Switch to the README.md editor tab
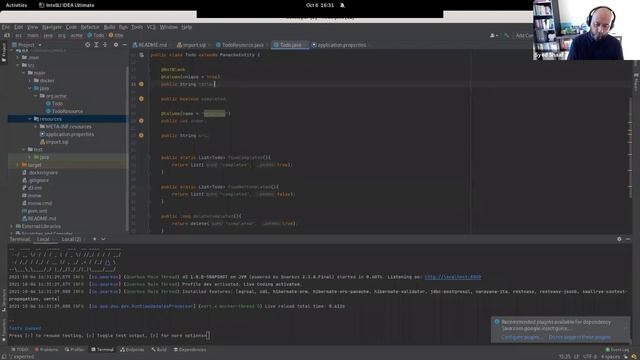Image resolution: width=640 pixels, height=360 pixels. tap(150, 45)
